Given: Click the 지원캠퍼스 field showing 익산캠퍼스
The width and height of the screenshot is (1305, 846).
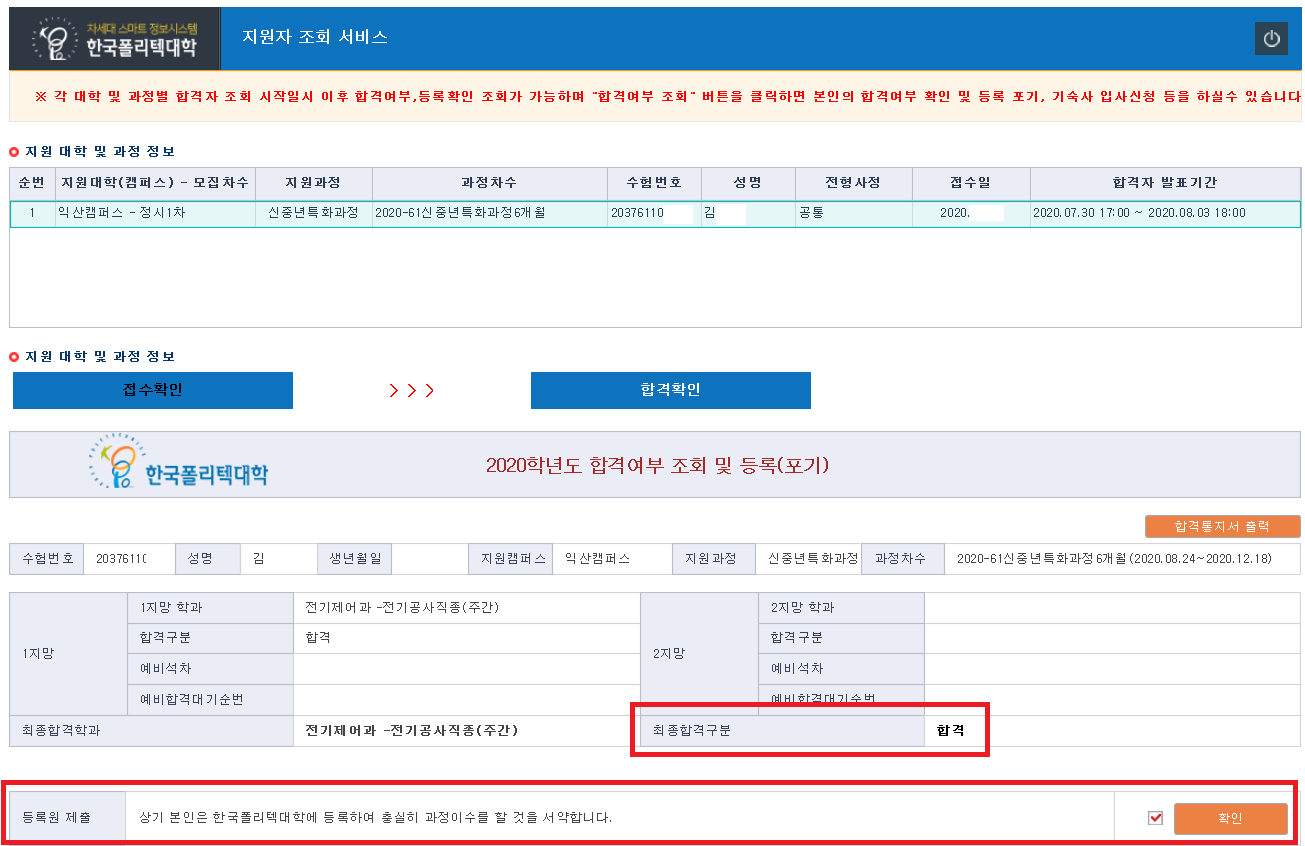Looking at the screenshot, I should (611, 559).
